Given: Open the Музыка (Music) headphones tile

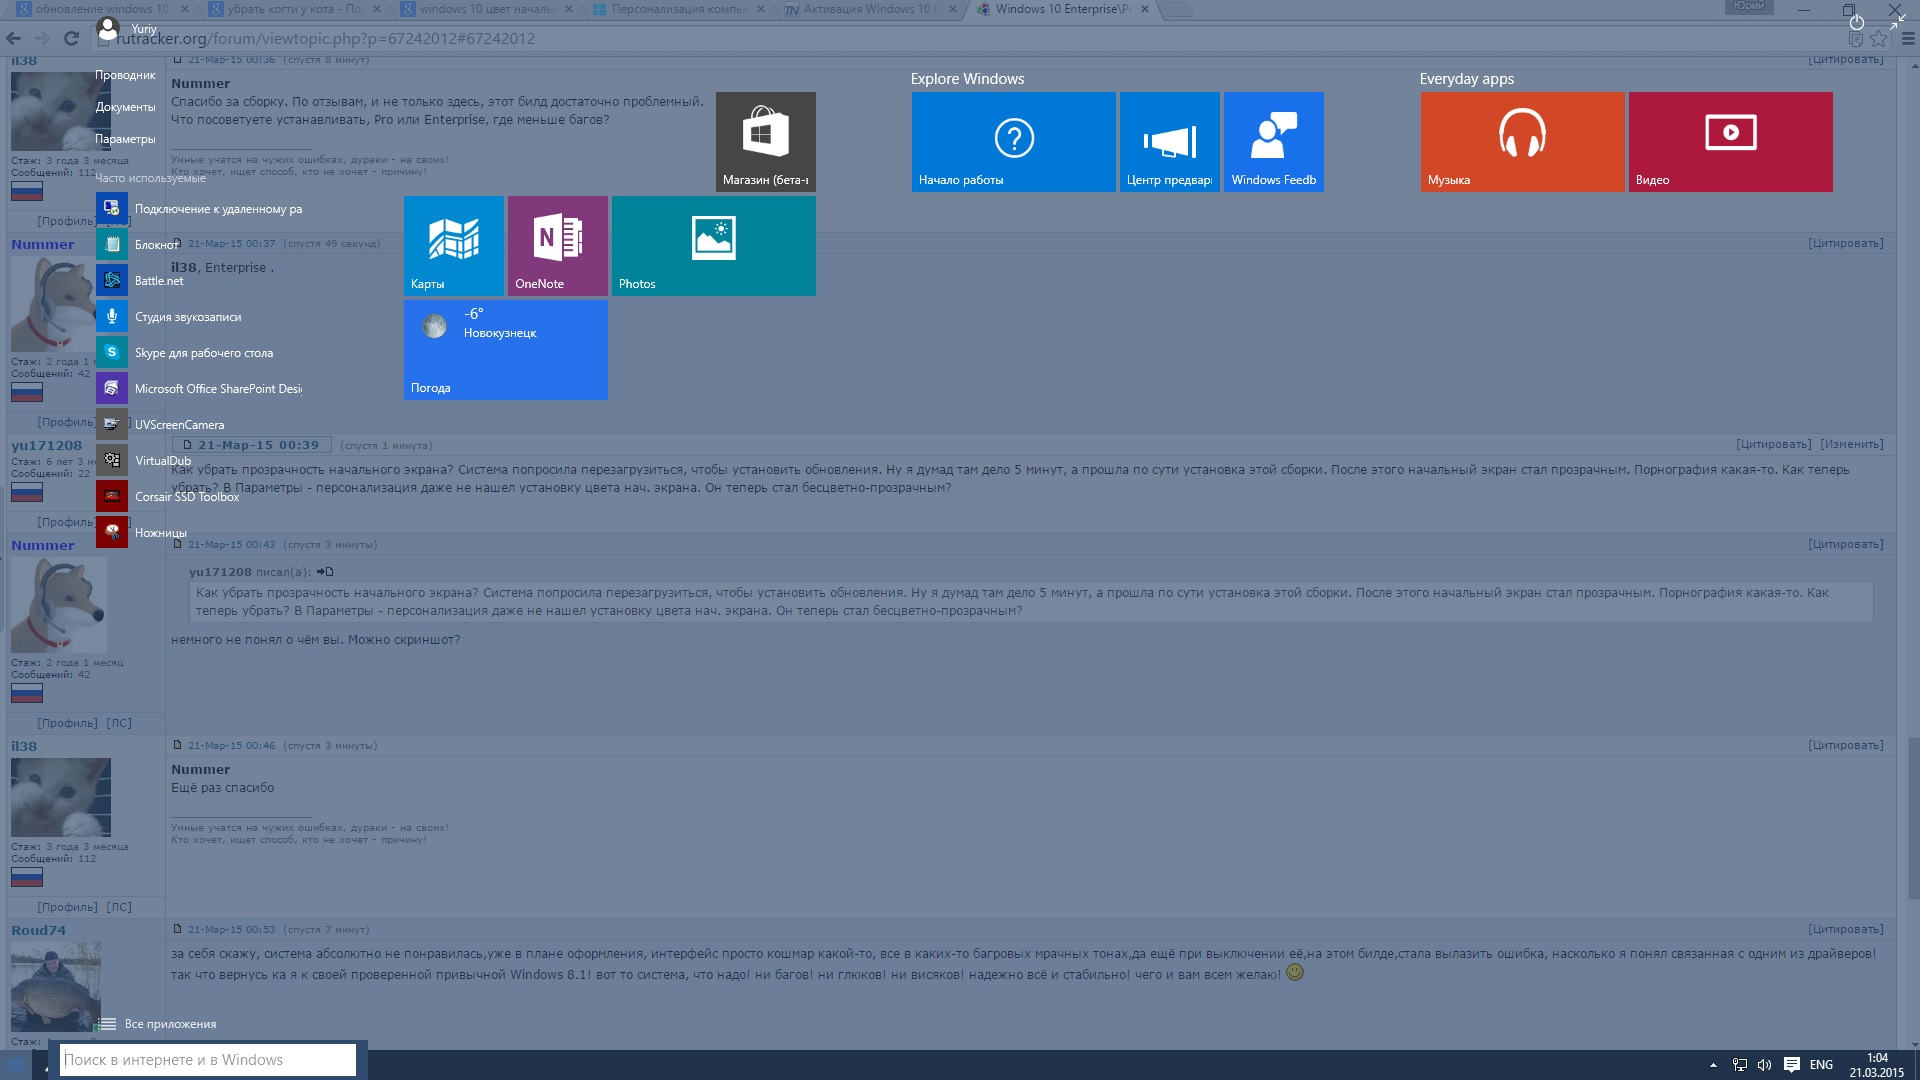Looking at the screenshot, I should click(x=1521, y=141).
